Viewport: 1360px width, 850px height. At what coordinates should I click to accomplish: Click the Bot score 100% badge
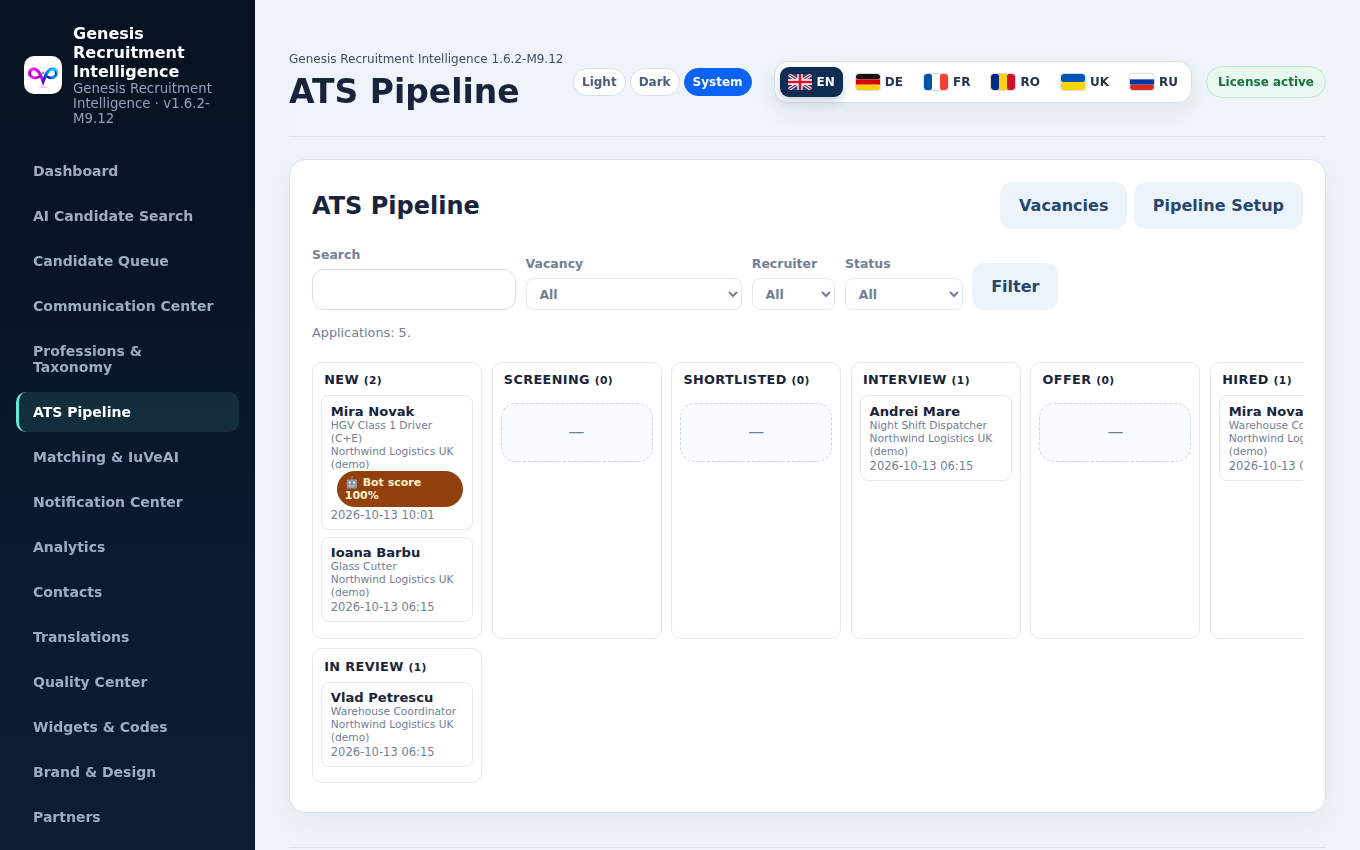pyautogui.click(x=400, y=489)
